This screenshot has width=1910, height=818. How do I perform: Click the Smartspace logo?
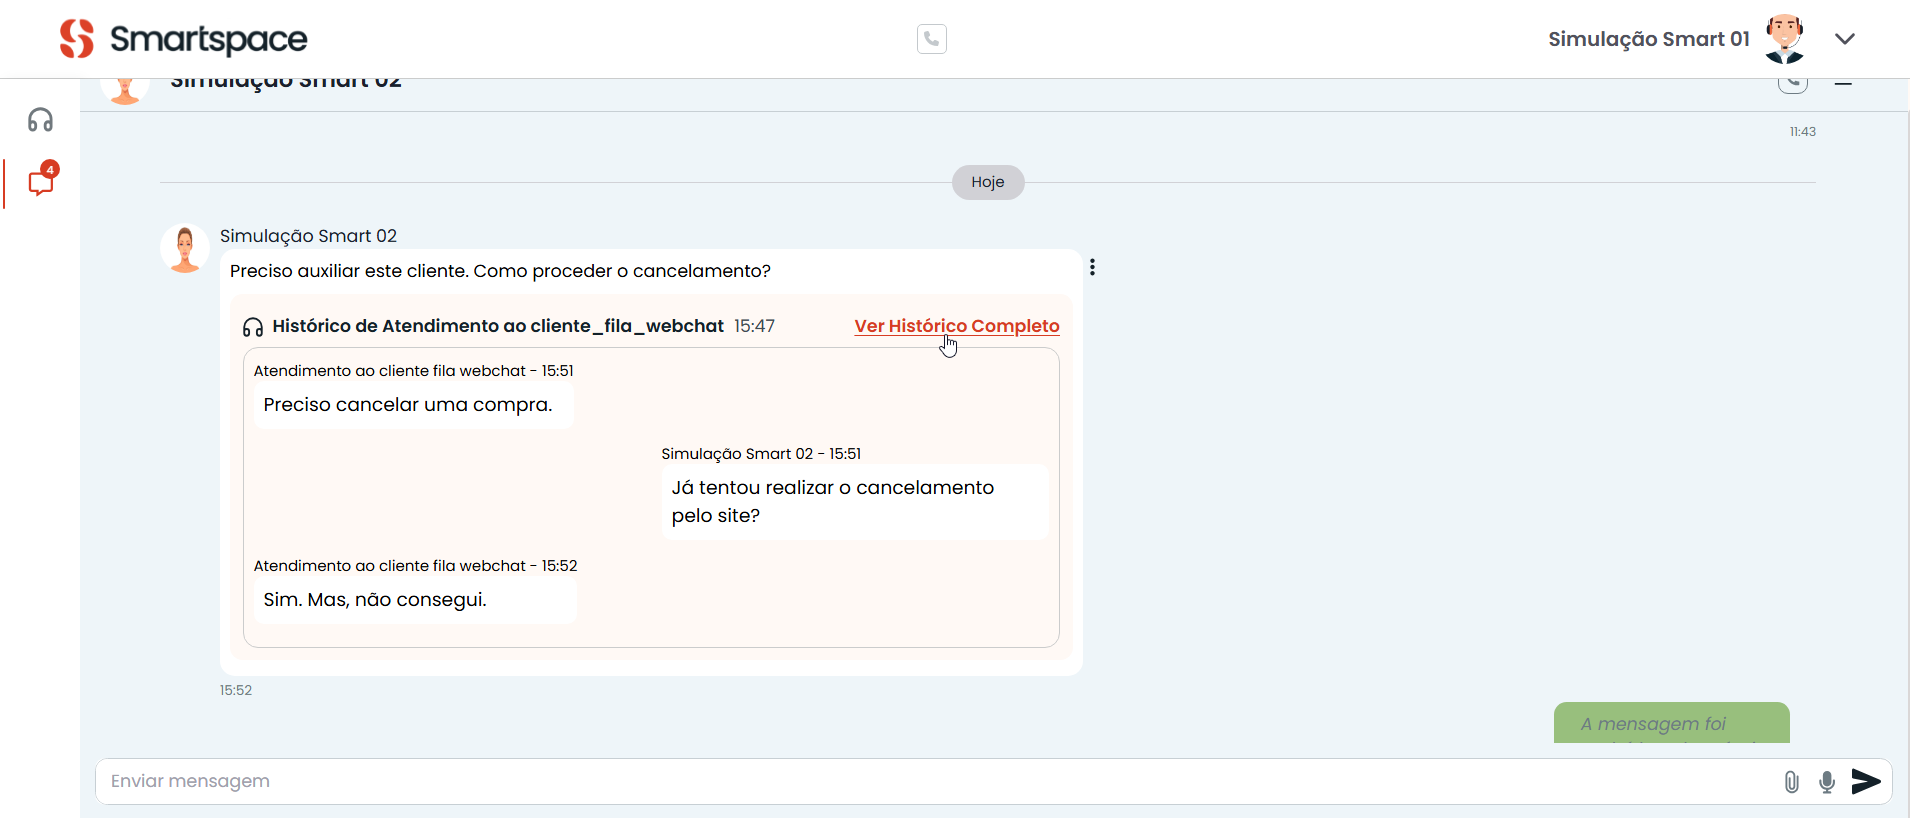click(x=184, y=39)
